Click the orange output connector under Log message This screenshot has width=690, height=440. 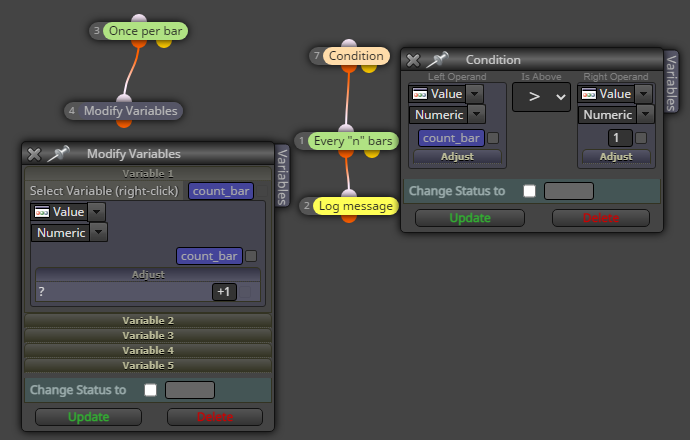[349, 219]
